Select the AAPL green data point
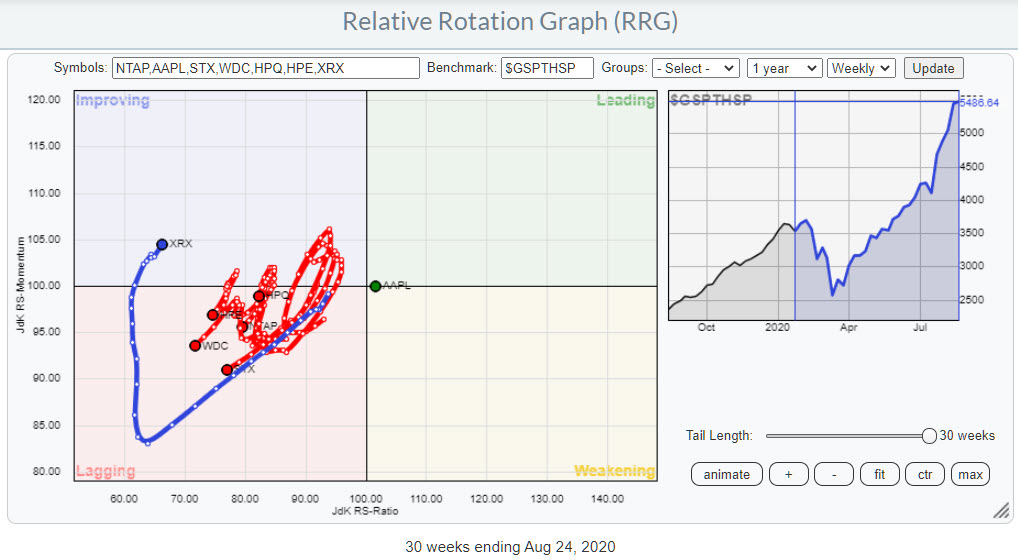This screenshot has height=560, width=1018. pos(375,286)
